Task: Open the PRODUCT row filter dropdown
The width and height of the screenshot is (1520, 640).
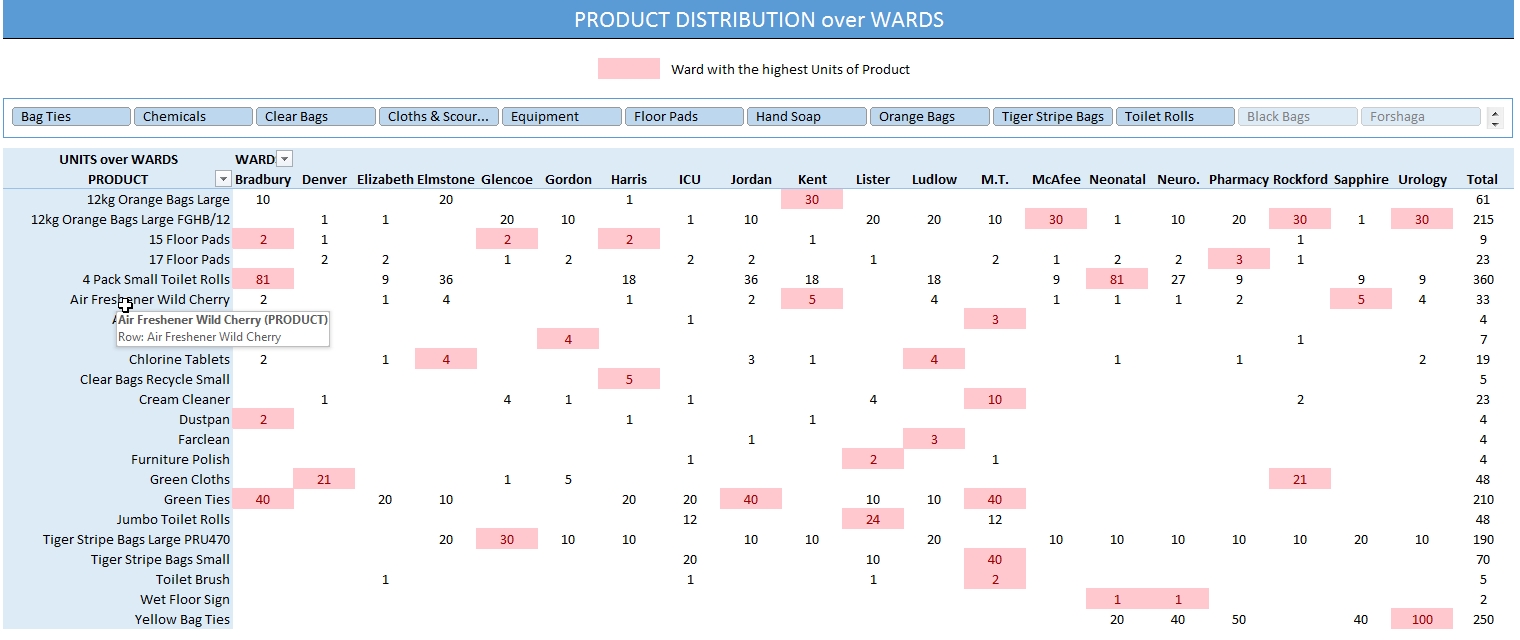Action: point(222,179)
